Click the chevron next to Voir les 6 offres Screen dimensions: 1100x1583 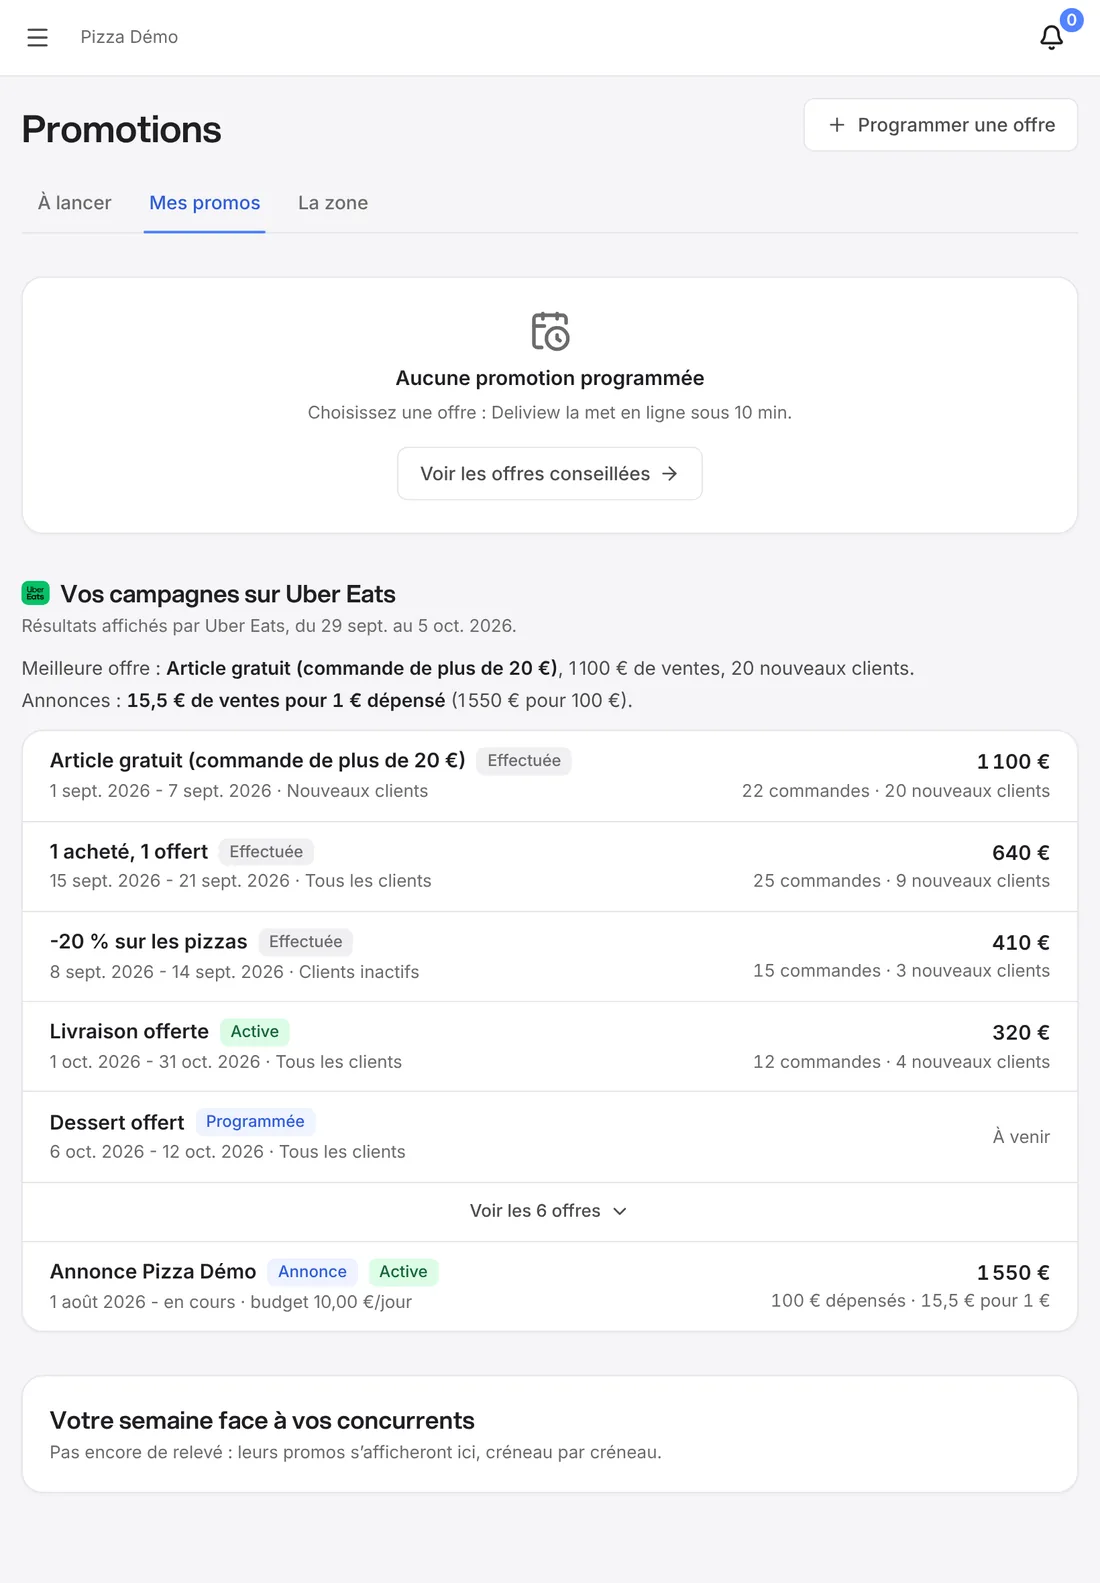620,1211
